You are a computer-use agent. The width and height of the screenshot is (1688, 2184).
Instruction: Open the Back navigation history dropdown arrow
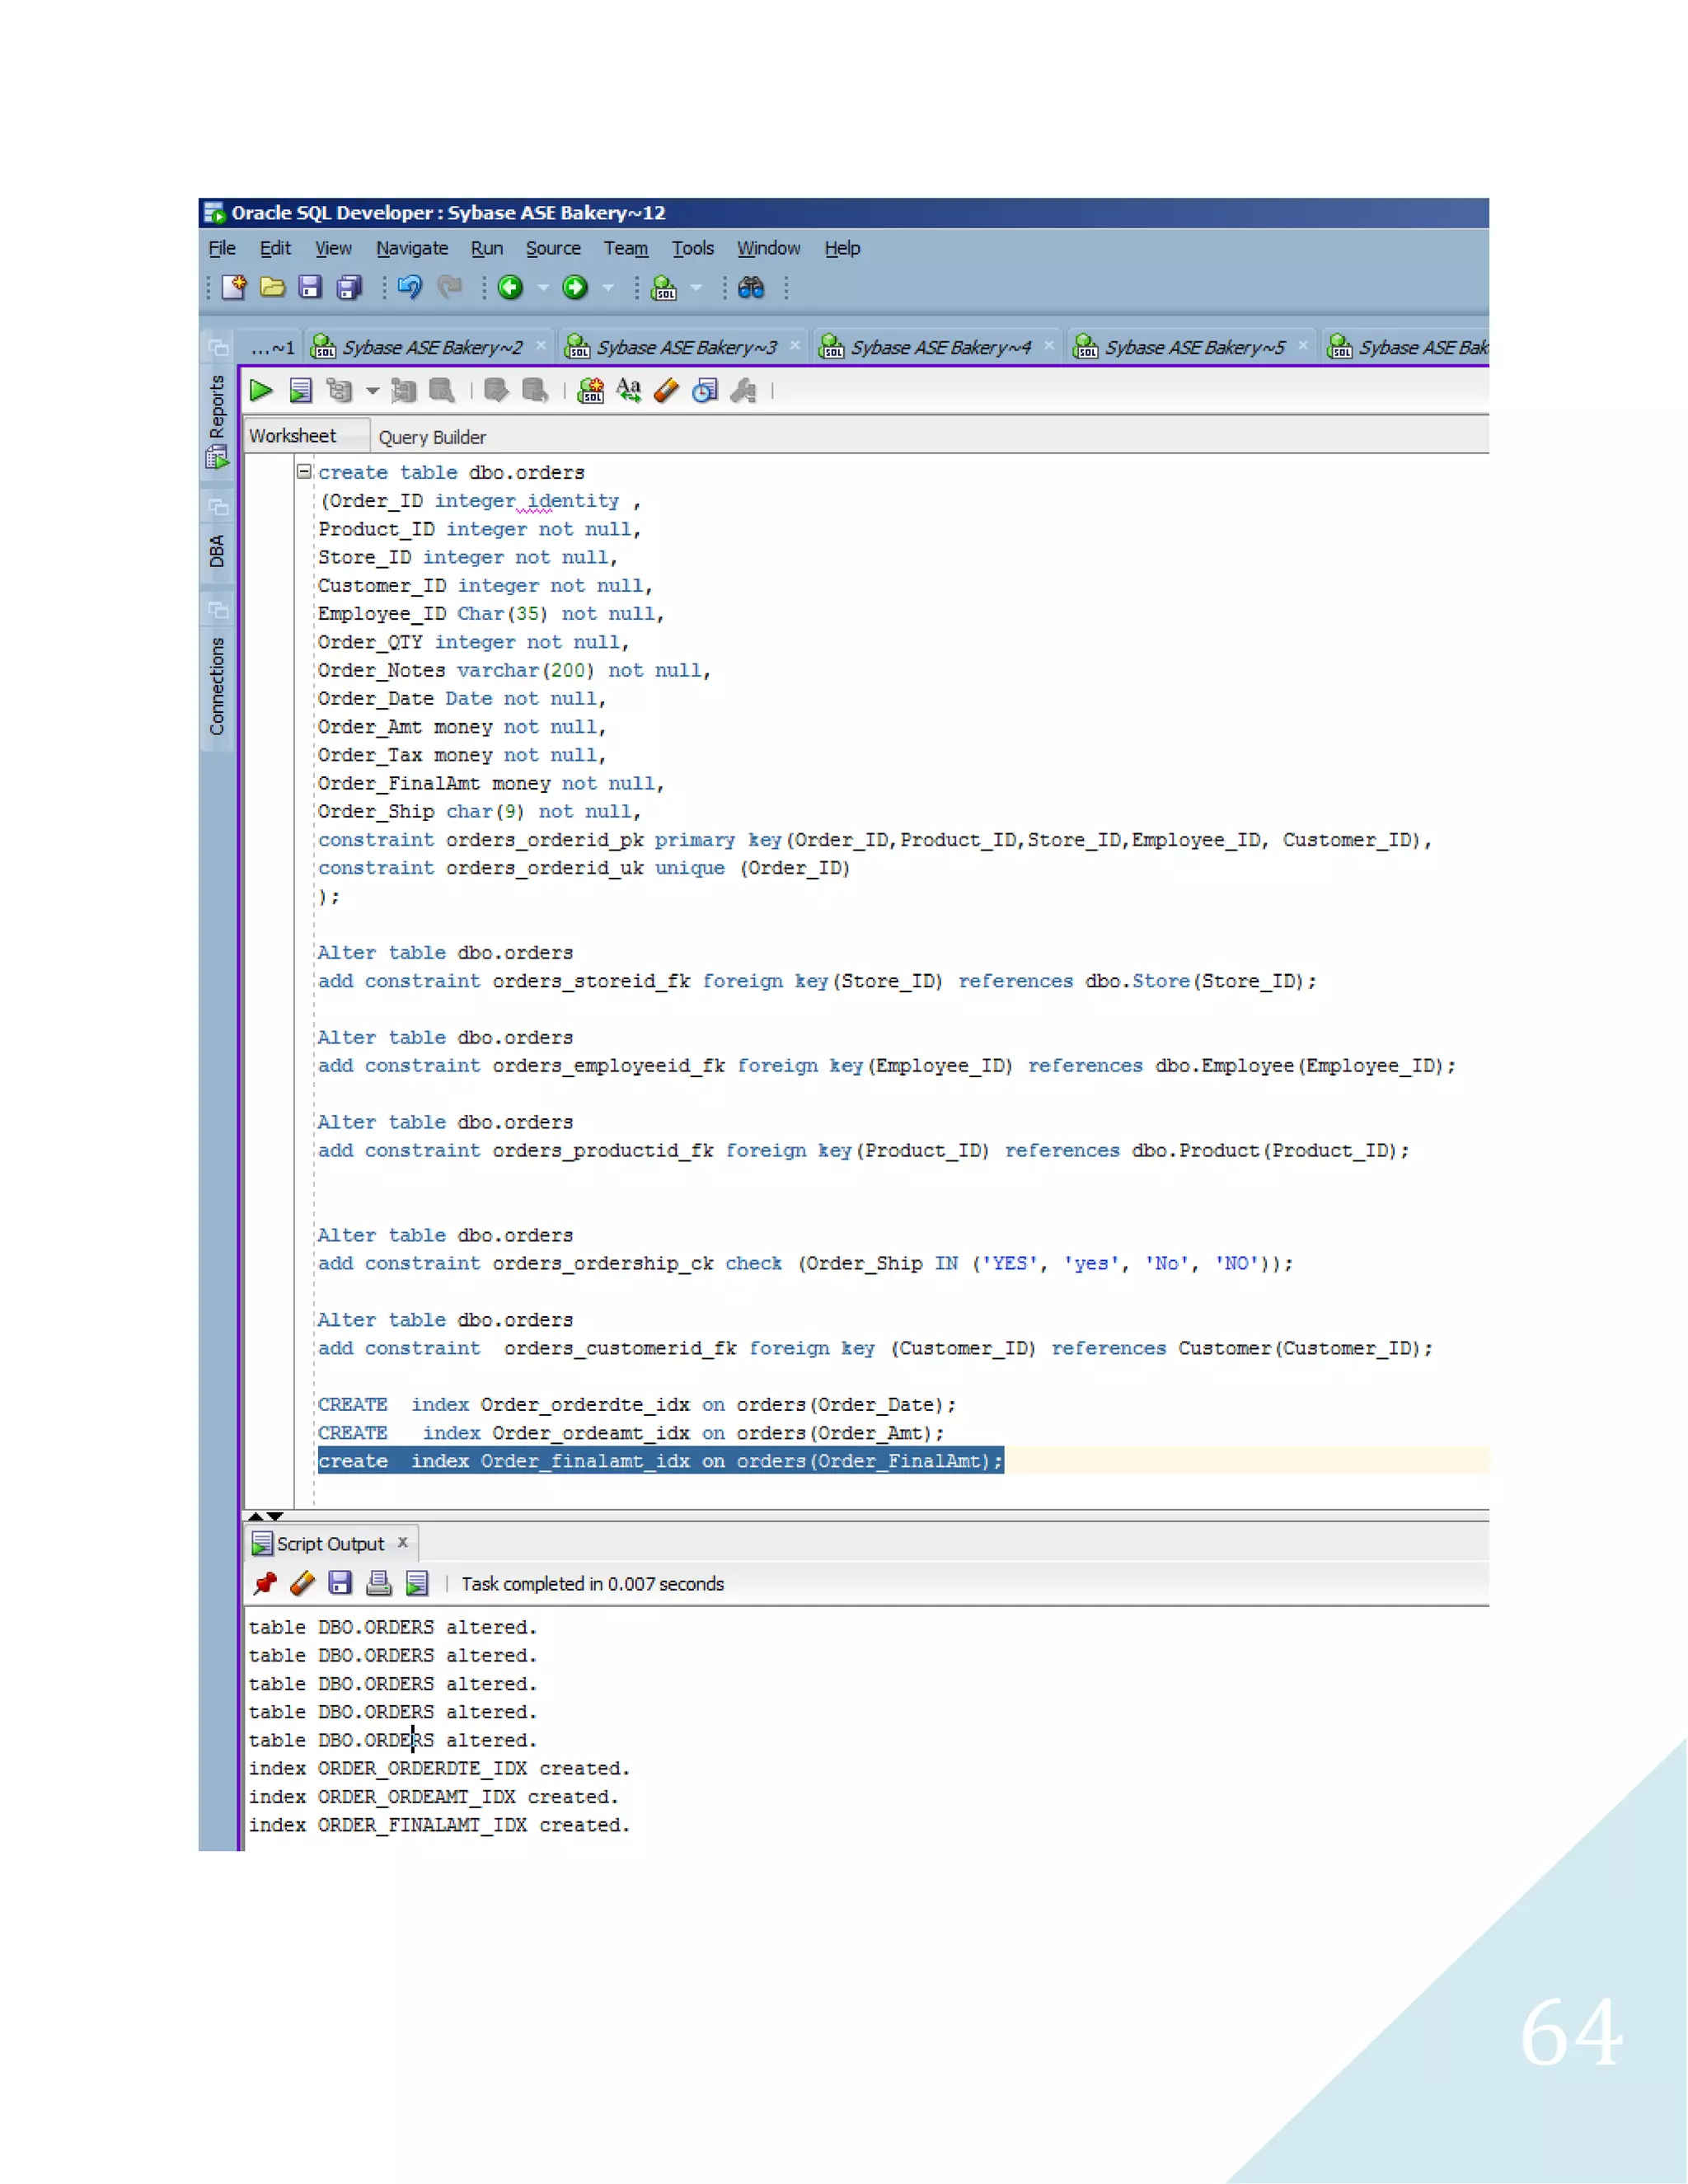[544, 288]
